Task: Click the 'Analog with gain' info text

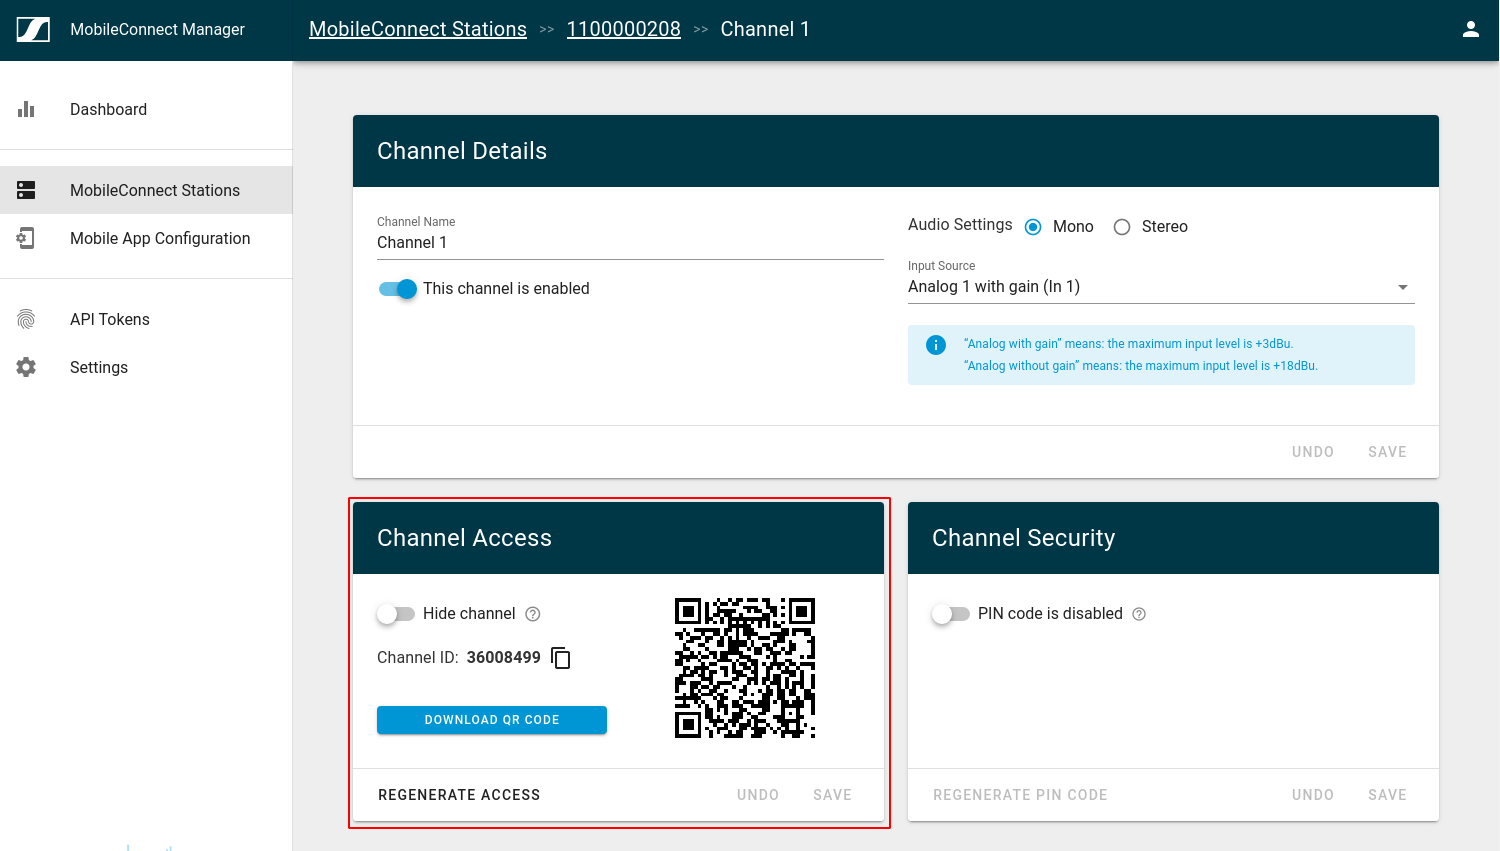Action: [x=1128, y=344]
